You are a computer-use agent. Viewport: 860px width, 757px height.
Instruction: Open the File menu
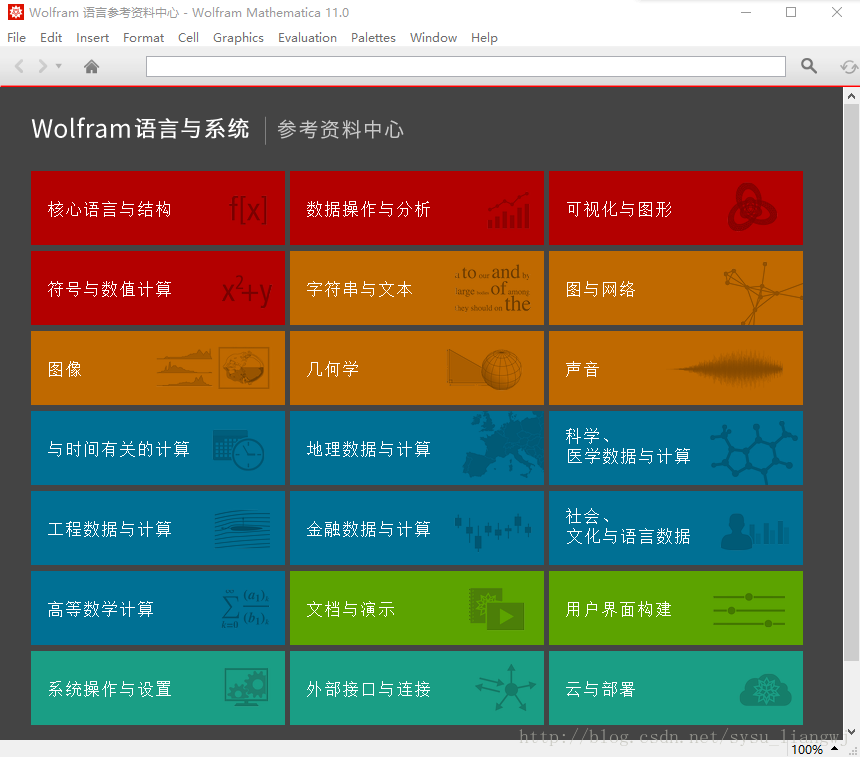16,37
